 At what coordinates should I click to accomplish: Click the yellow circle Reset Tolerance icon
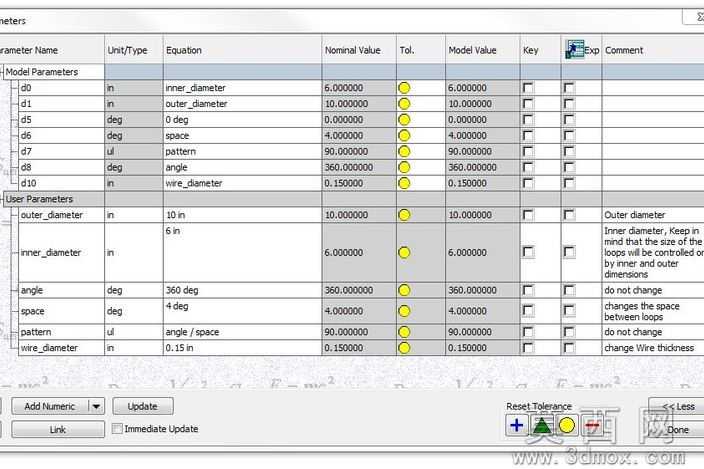(567, 425)
